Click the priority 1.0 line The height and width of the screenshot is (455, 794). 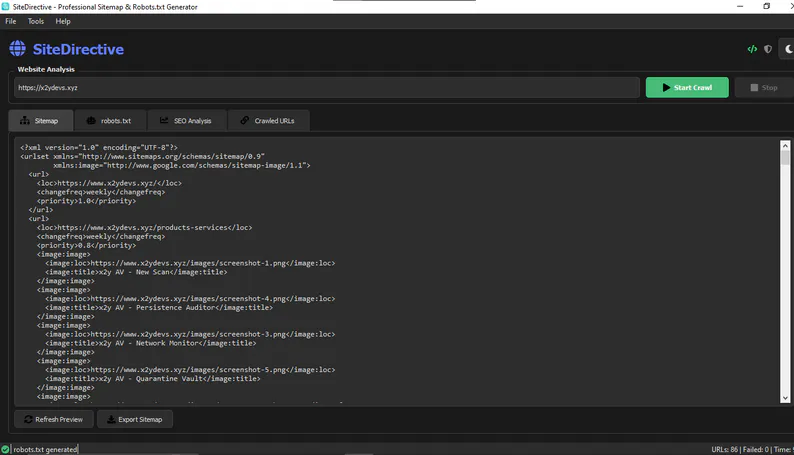[86, 201]
